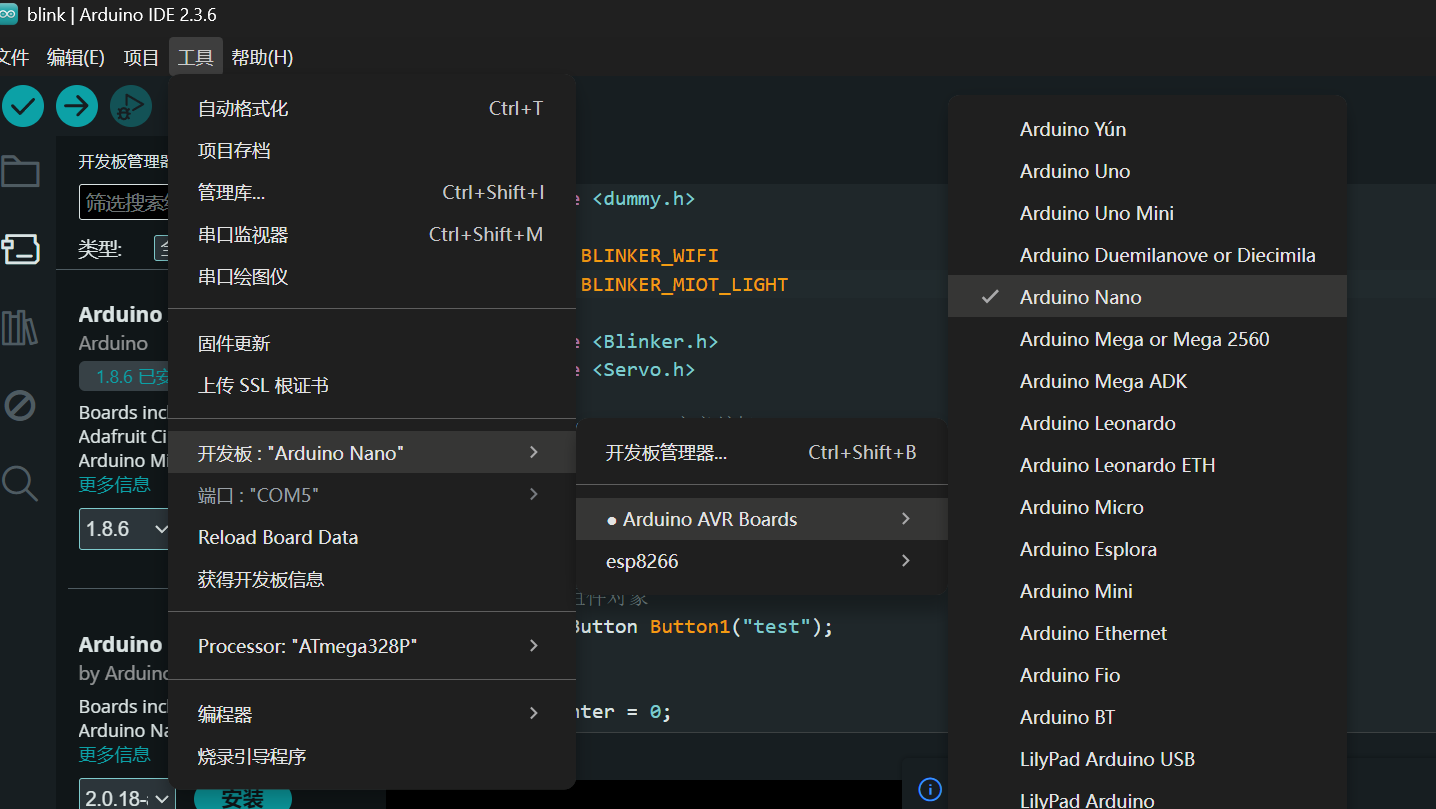Select Arduino Mega ADK board
Screen dimensions: 1436x809
click(1147, 381)
